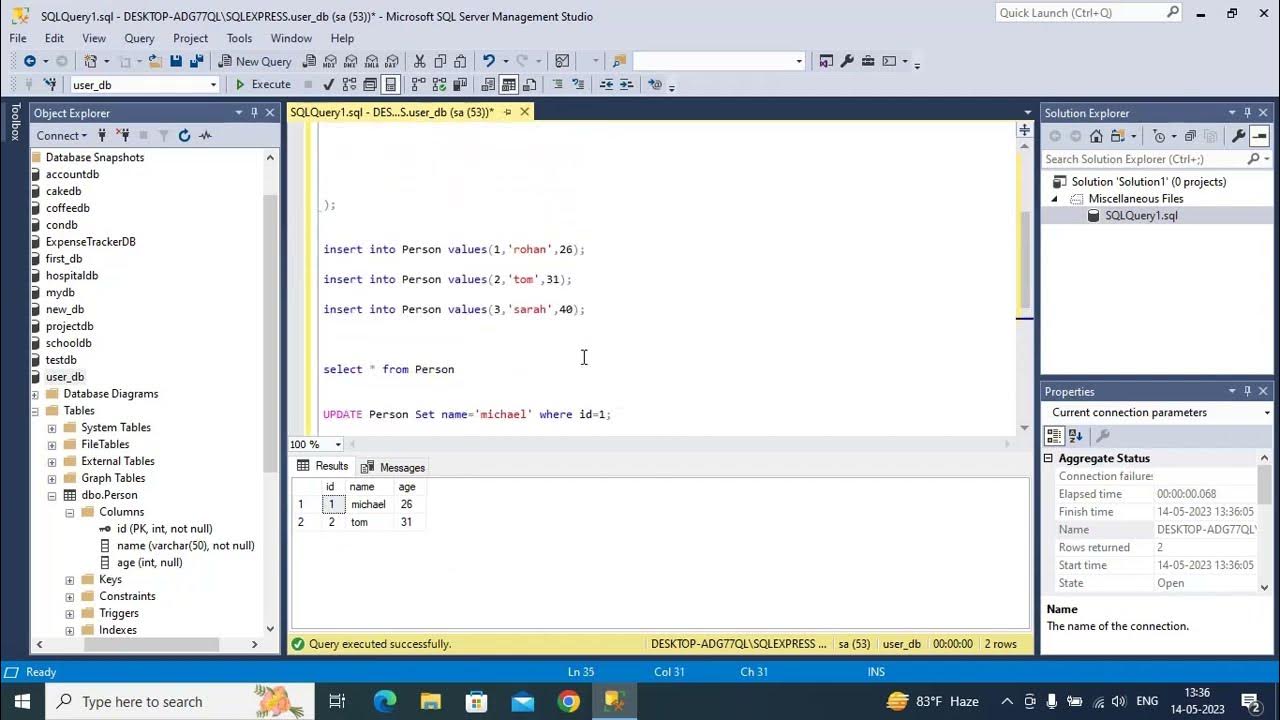The image size is (1280, 720).
Task: Select the SQLQuery1.sql document tab
Action: tap(391, 112)
